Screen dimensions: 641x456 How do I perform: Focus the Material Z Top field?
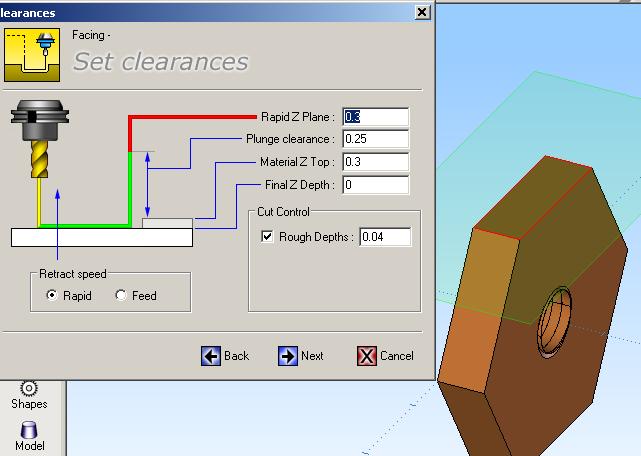point(375,162)
